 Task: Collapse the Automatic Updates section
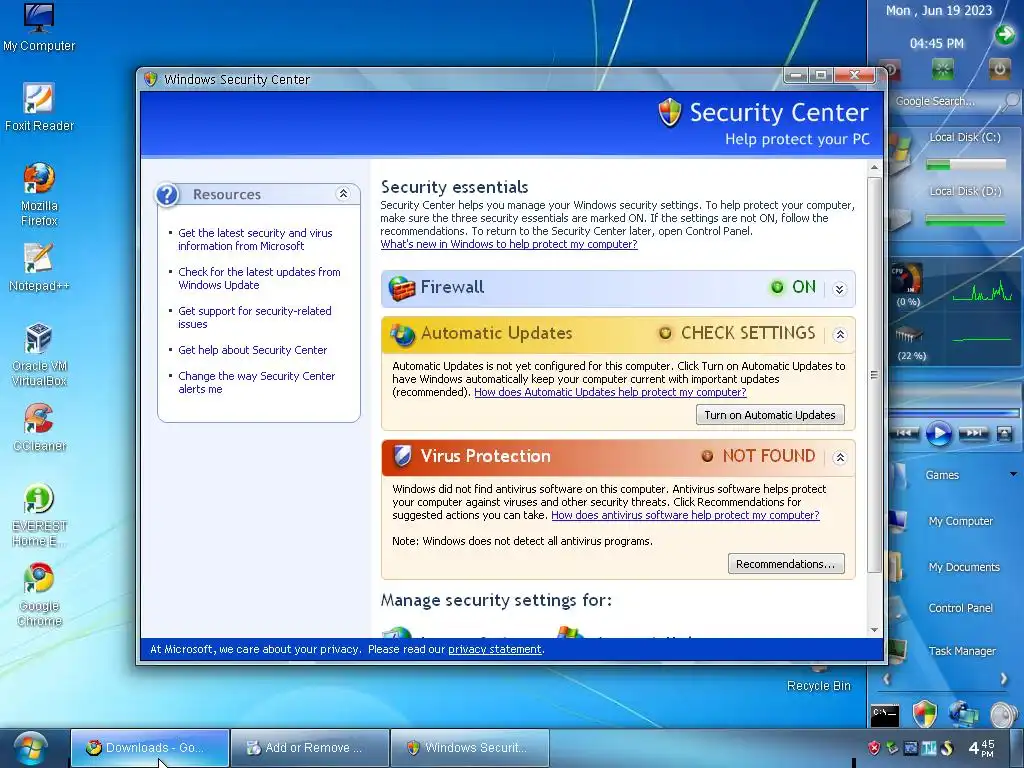pyautogui.click(x=840, y=335)
